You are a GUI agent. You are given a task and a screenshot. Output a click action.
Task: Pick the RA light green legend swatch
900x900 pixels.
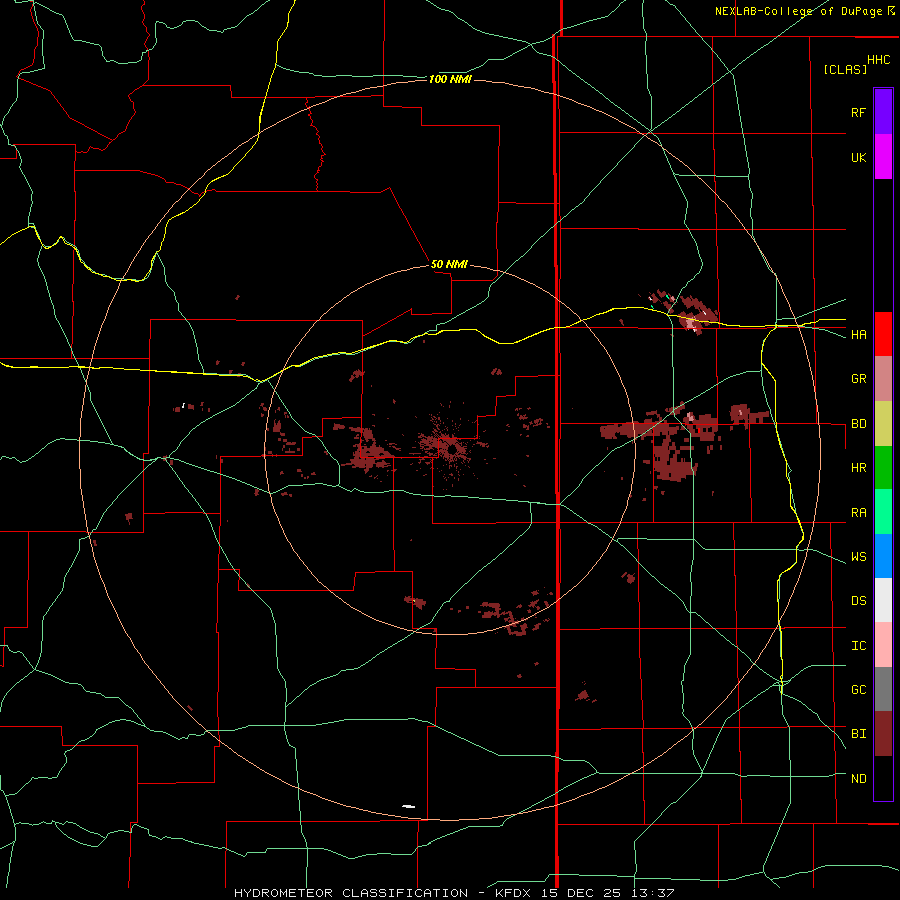click(883, 512)
